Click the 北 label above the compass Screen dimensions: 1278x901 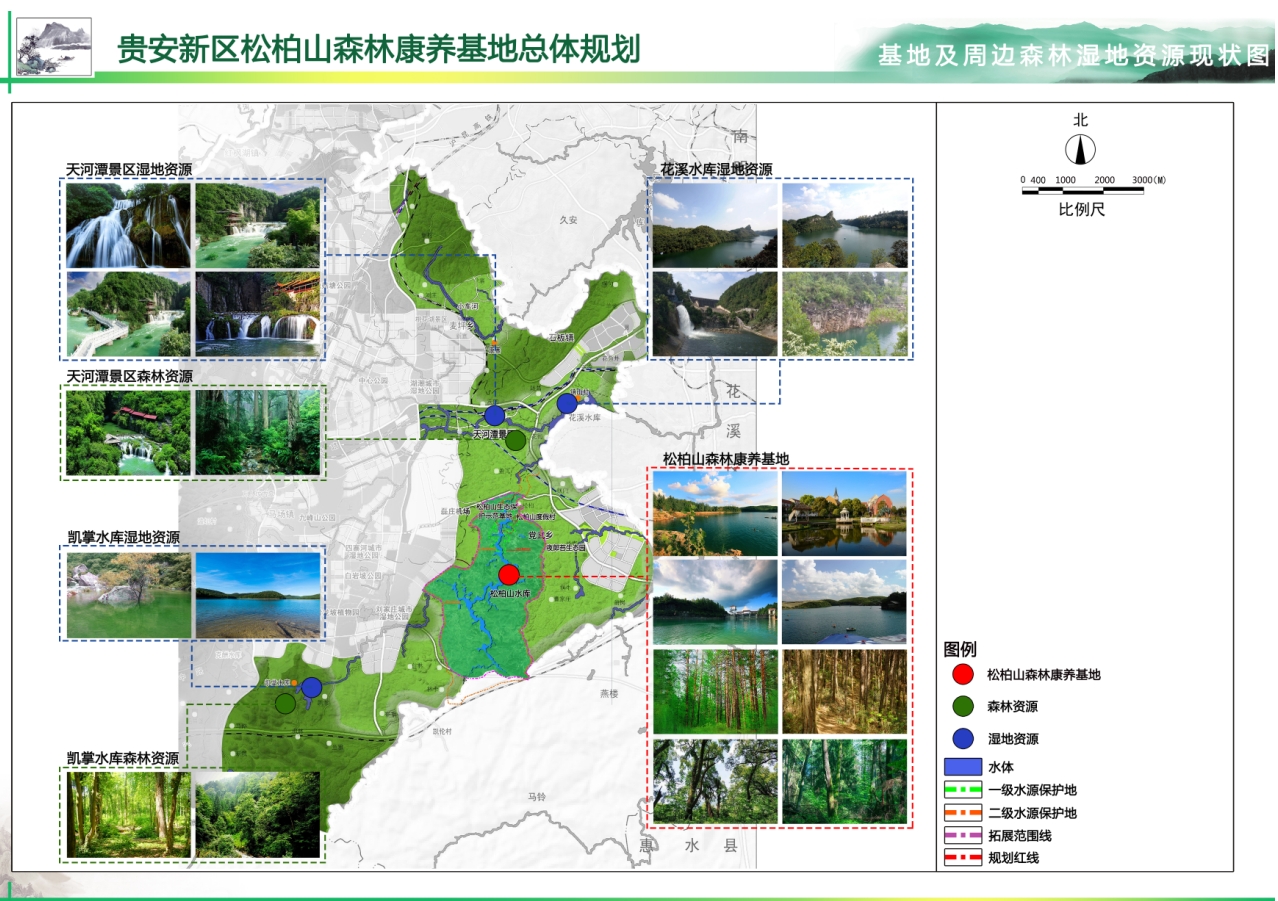[x=1080, y=120]
